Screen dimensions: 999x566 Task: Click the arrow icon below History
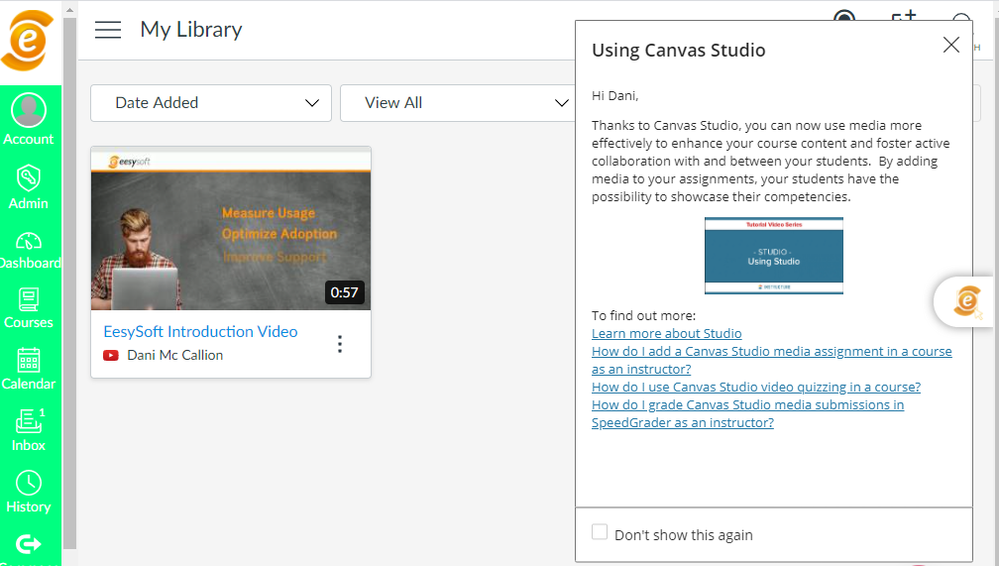coord(29,544)
